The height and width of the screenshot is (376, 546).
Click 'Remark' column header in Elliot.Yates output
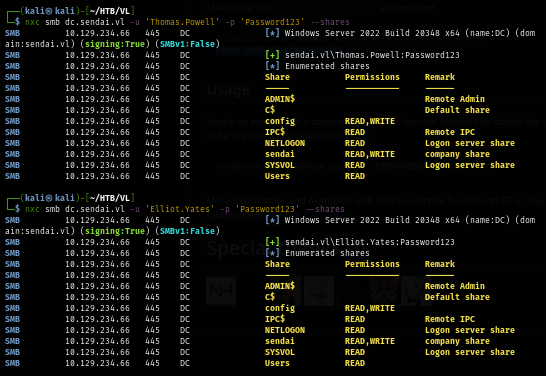[440, 264]
